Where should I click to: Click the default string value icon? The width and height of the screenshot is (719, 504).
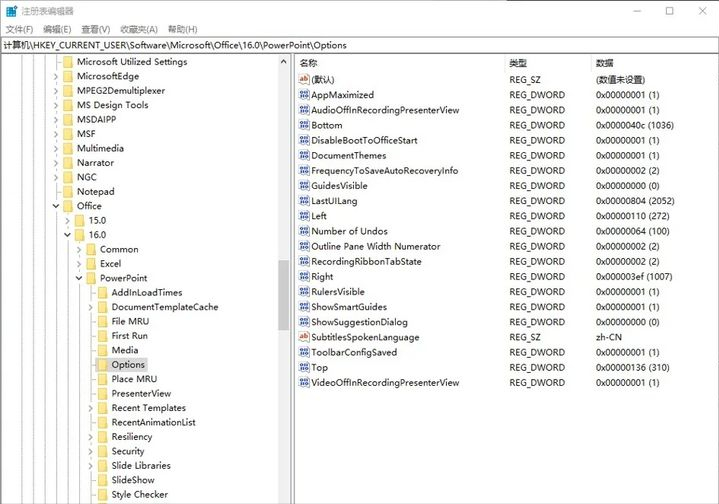tap(304, 80)
